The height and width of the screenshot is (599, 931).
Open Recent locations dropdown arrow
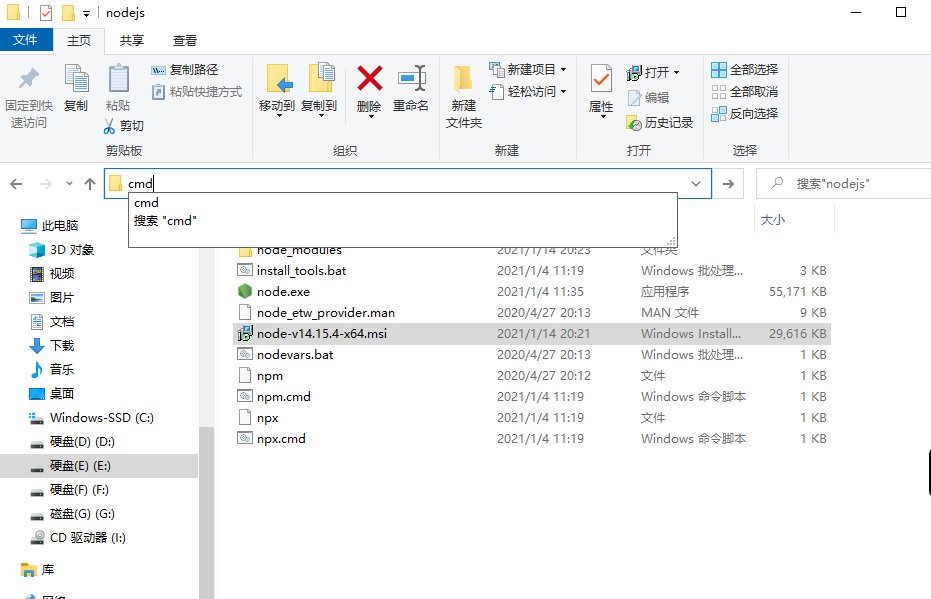69,184
